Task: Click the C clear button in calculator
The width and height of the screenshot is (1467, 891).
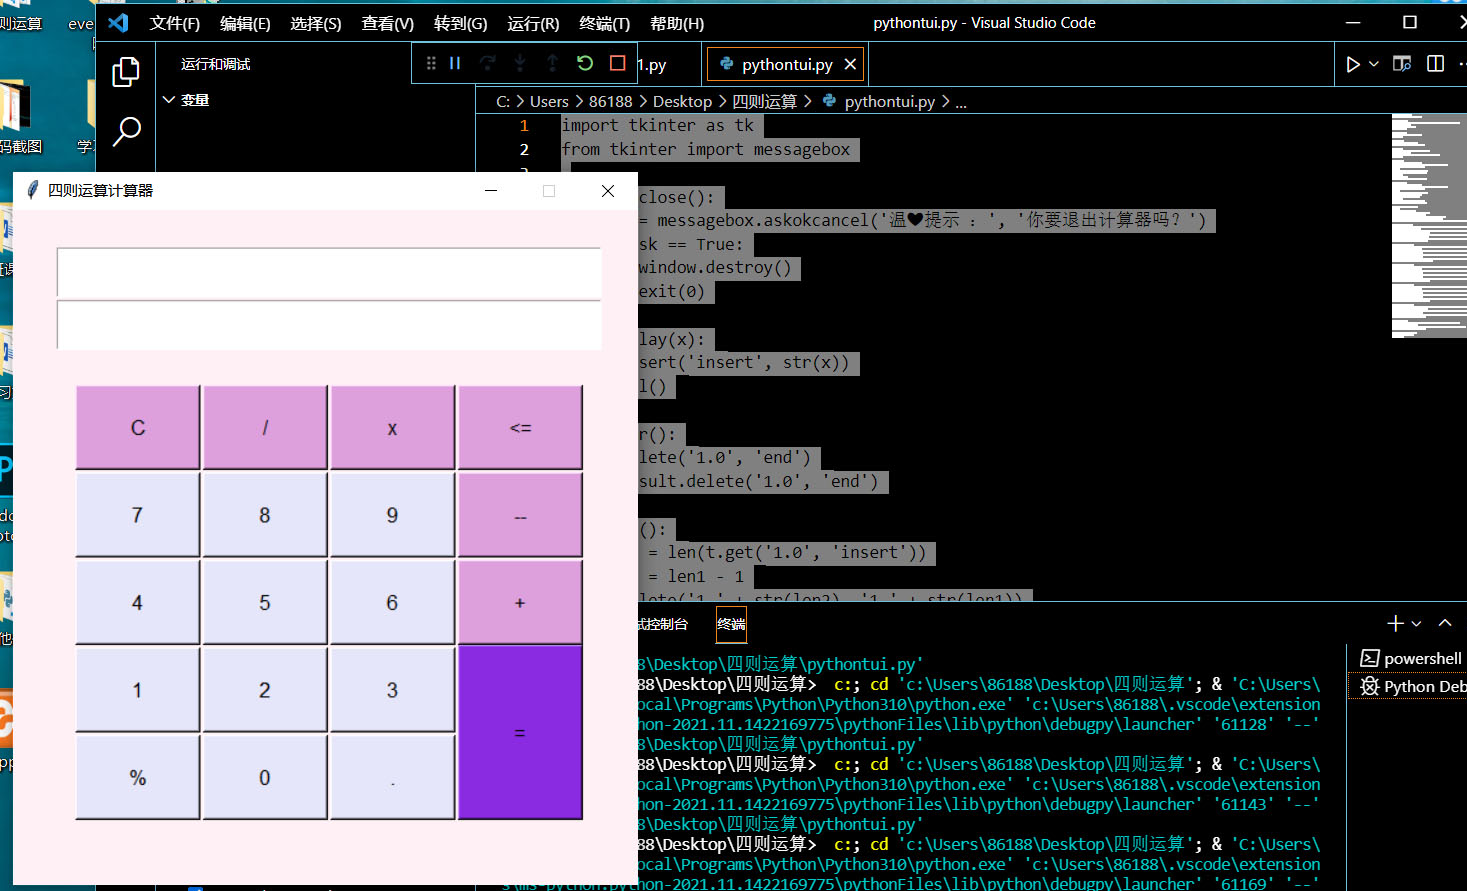Action: pyautogui.click(x=138, y=427)
